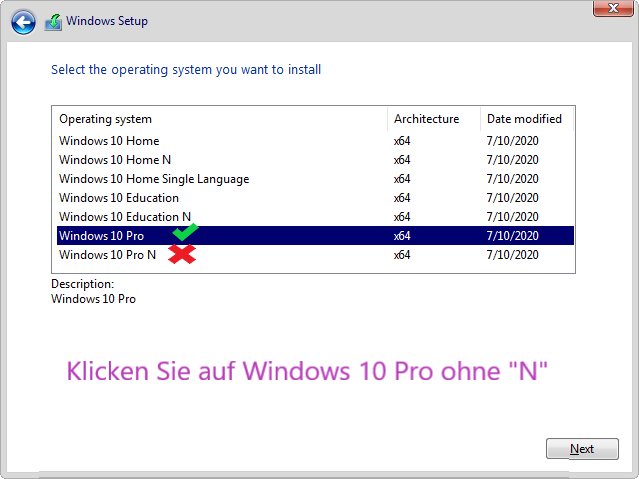Click the Description label below the list
The height and width of the screenshot is (479, 639).
click(x=83, y=284)
